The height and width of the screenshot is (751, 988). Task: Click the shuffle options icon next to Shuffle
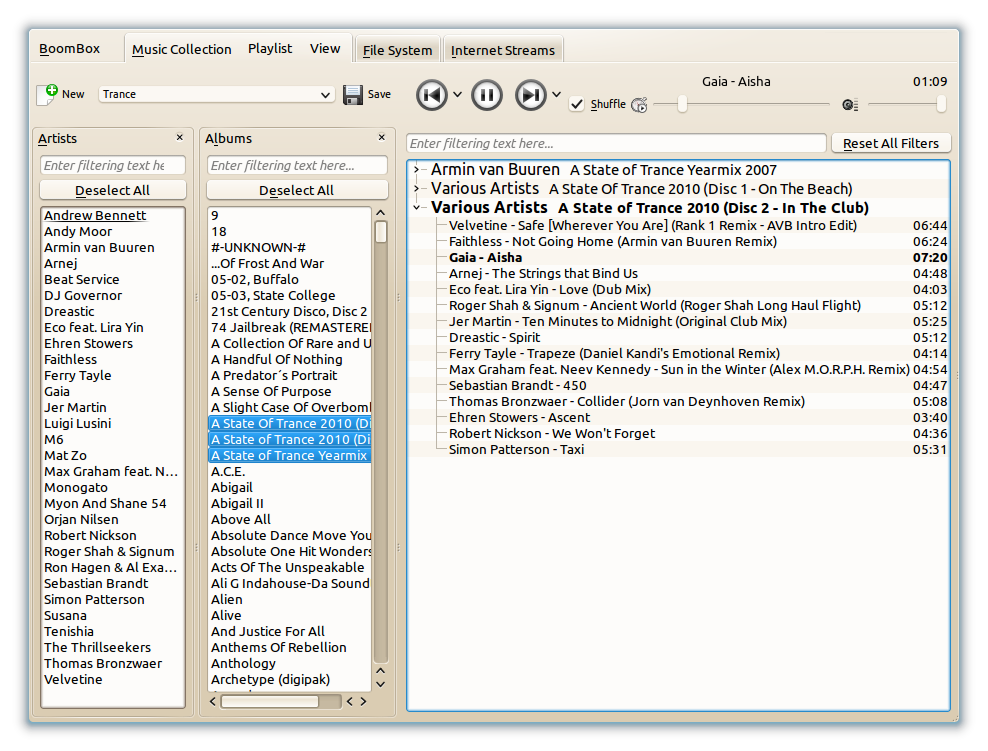click(639, 105)
